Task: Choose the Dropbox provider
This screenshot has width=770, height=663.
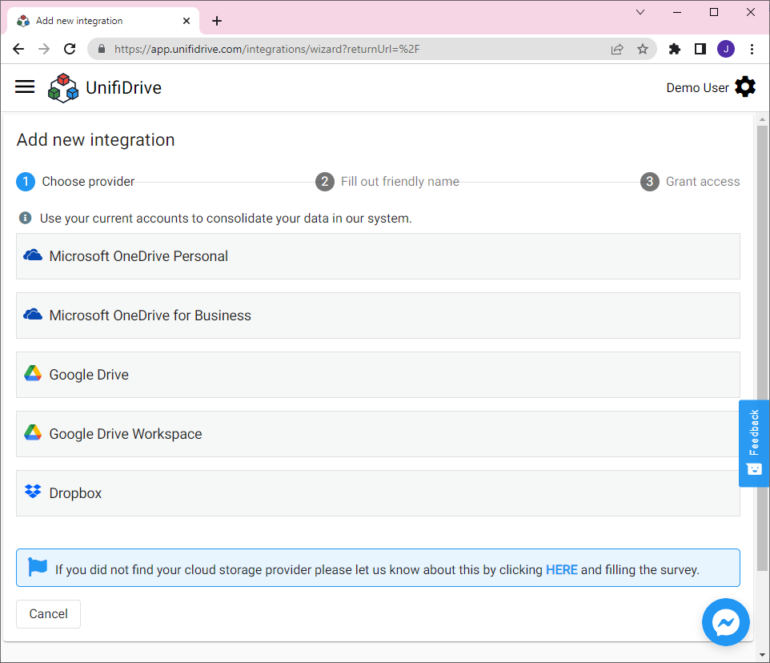Action: 378,493
